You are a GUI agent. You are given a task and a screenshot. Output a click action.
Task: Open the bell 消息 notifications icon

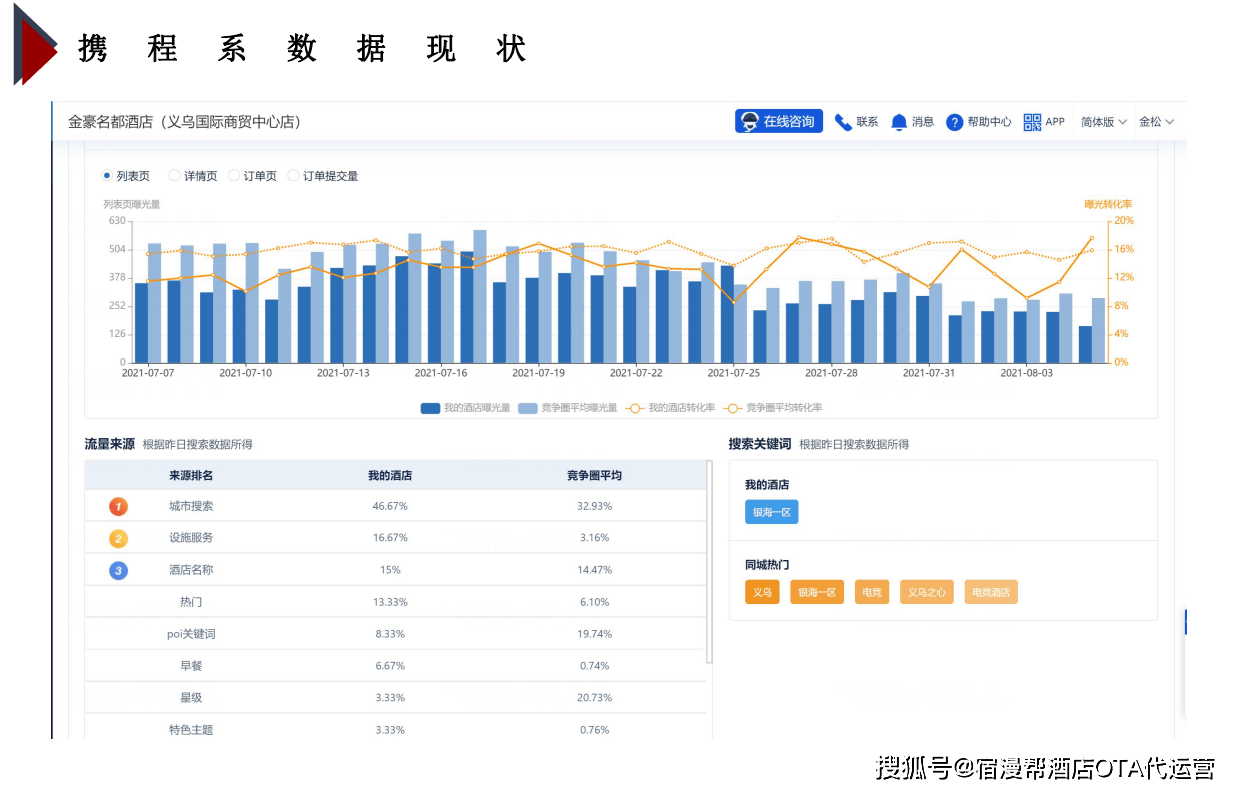tap(899, 122)
